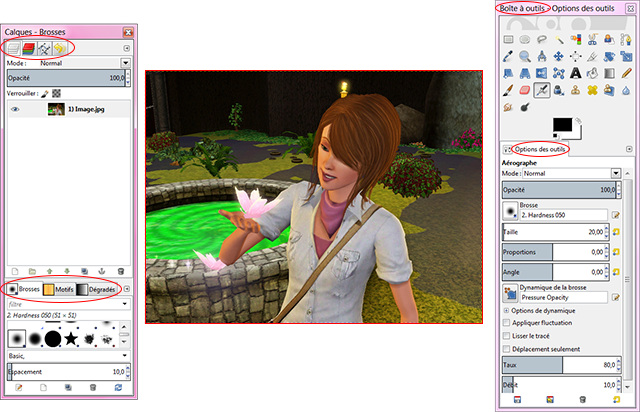
Task: Raise the layer with green up arrow
Action: pyautogui.click(x=50, y=271)
